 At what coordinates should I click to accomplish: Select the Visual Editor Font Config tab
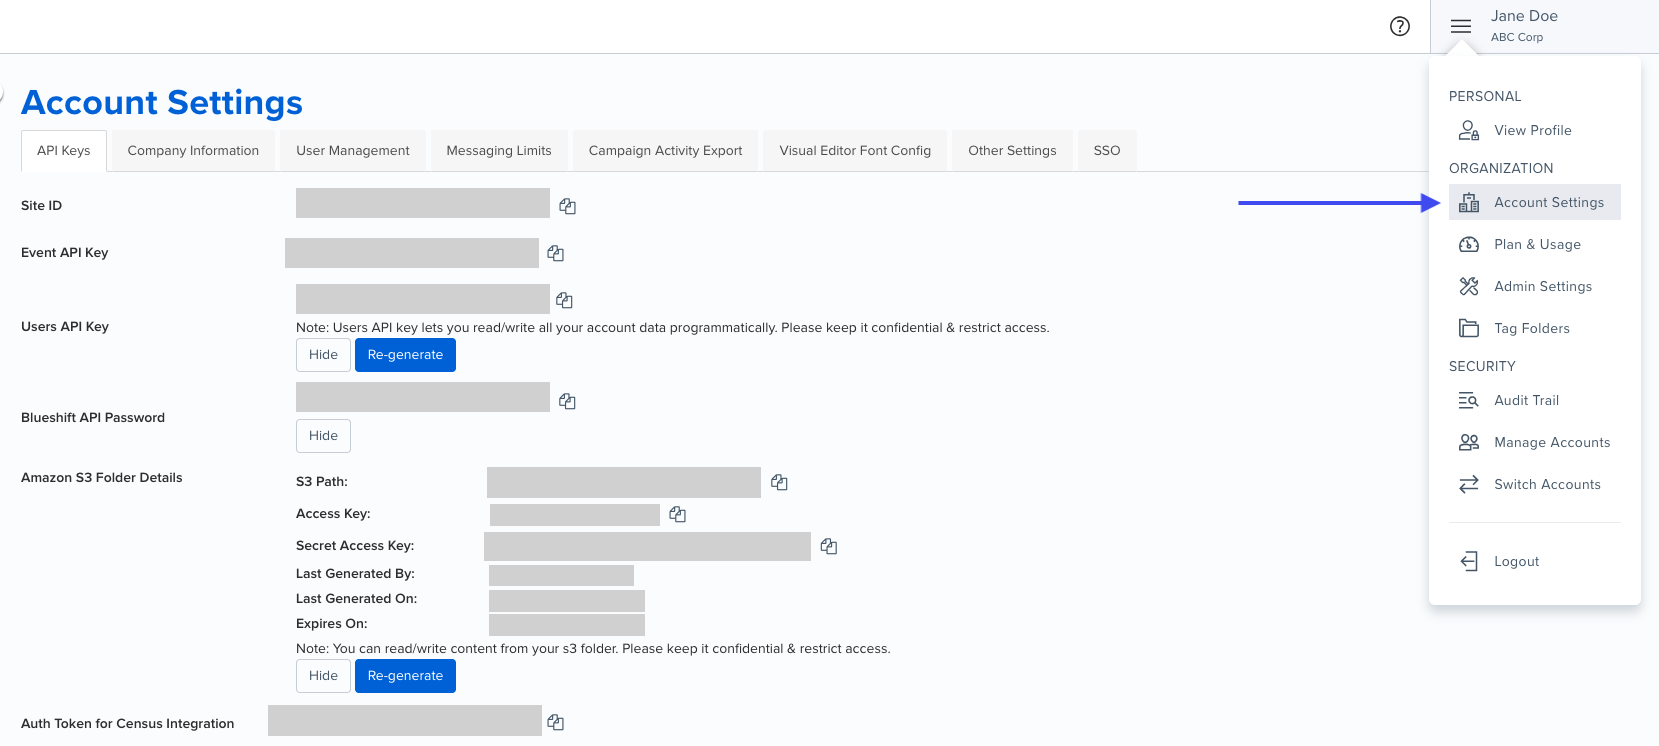[855, 151]
